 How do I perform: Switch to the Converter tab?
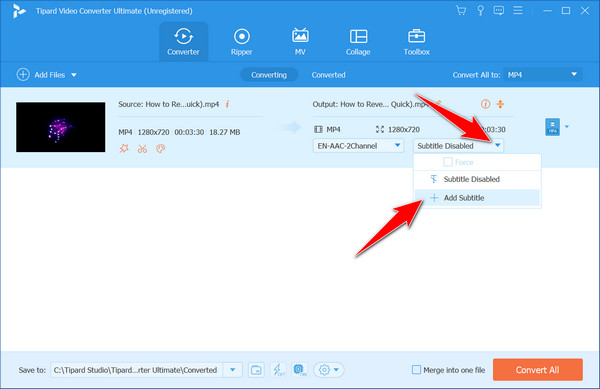point(183,42)
